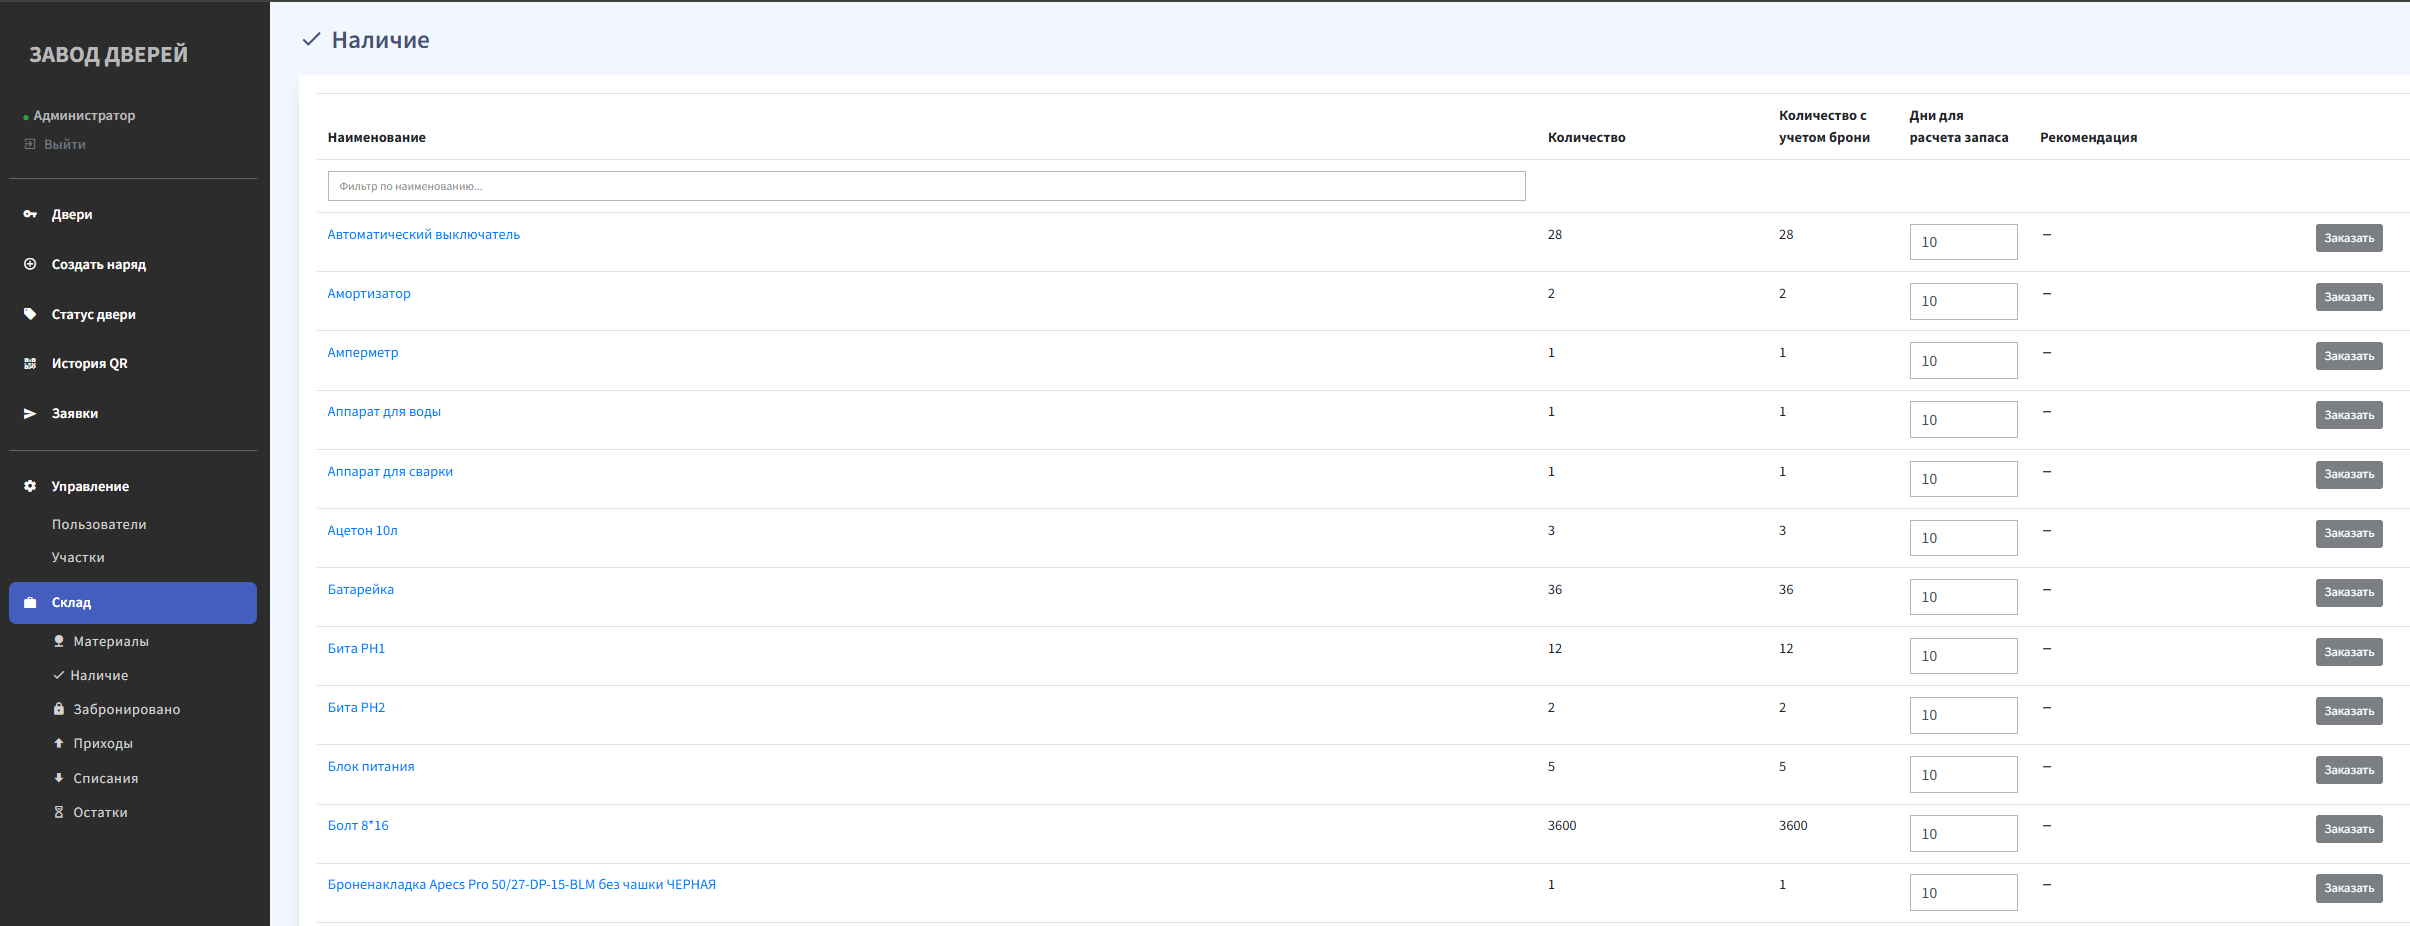2410x926 pixels.
Task: Open Остатки under Склад
Action: 100,812
